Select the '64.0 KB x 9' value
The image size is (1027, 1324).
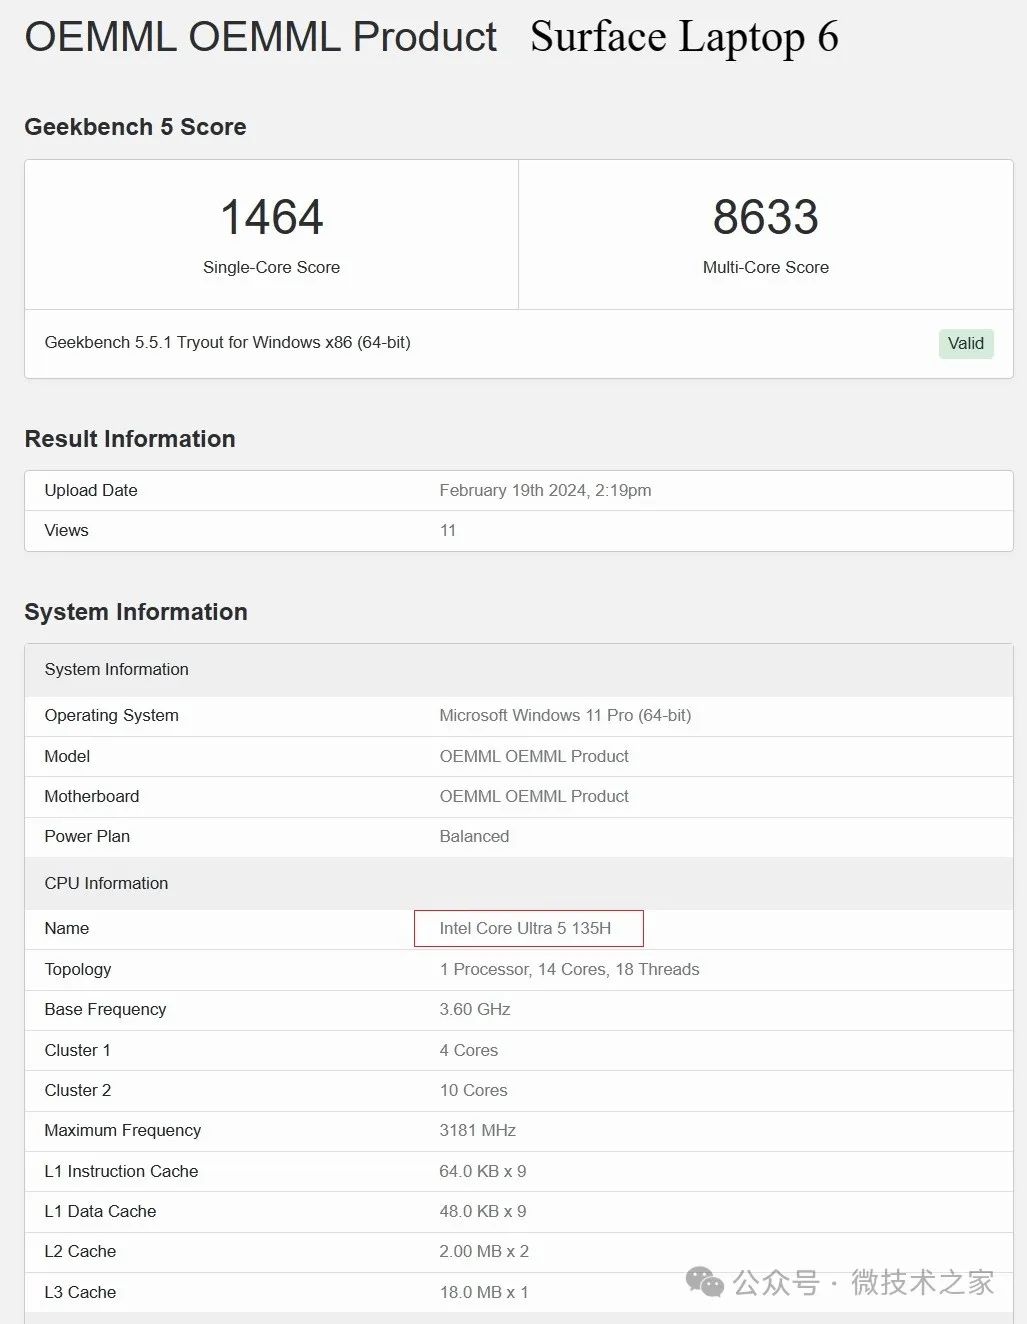[x=483, y=1171]
